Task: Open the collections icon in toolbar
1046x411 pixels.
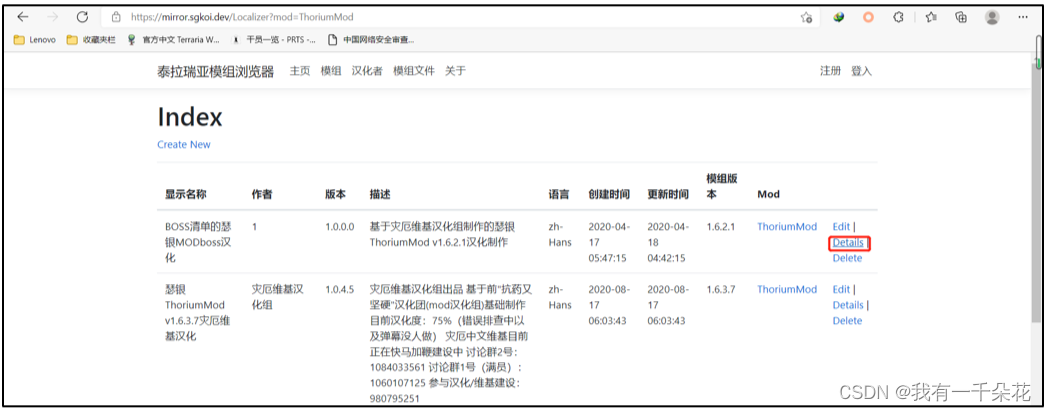Action: pyautogui.click(x=961, y=17)
